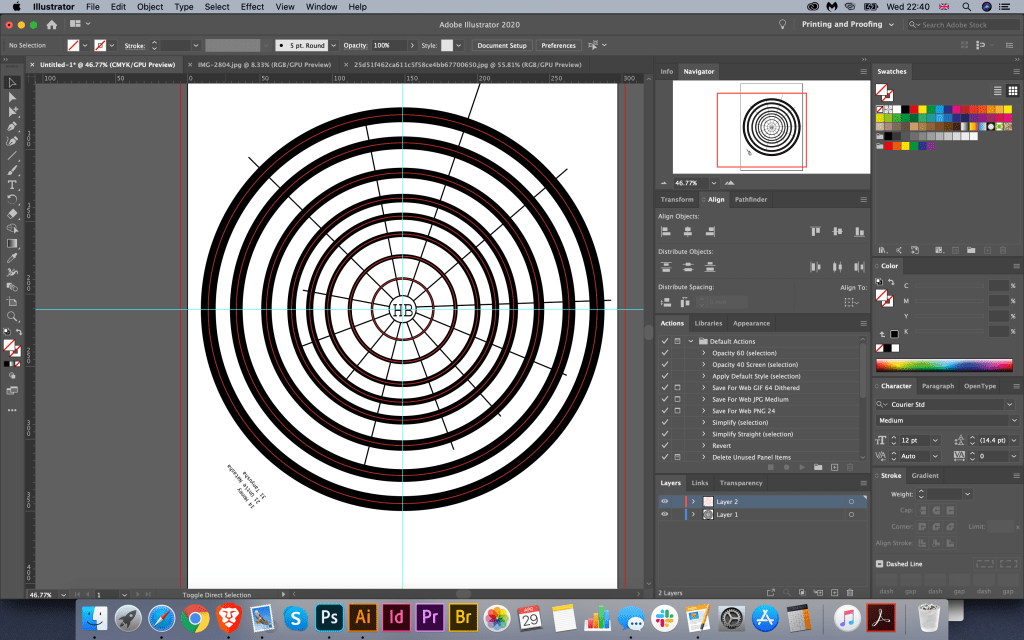Viewport: 1024px width, 640px height.
Task: Enable the Dashed Line checkbox
Action: point(880,564)
